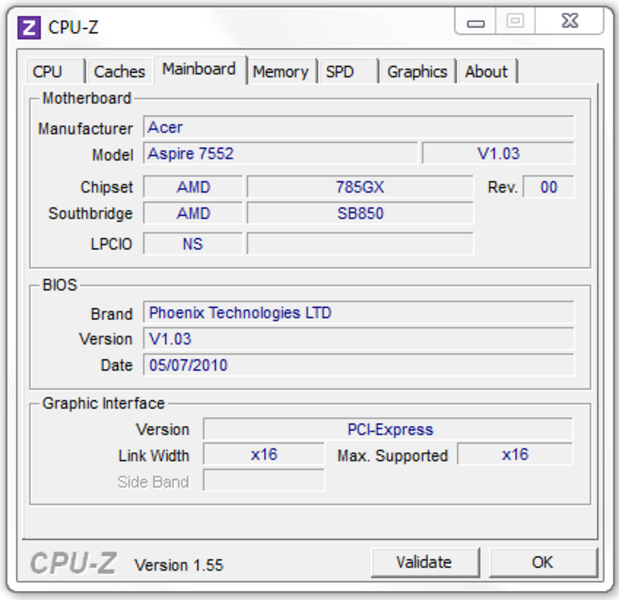Click the Max. Supported field x16
Image resolution: width=619 pixels, height=600 pixels.
coord(515,454)
